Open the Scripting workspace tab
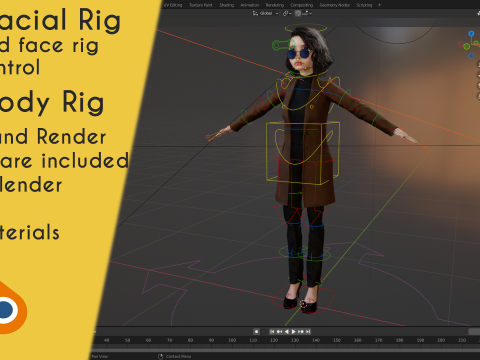The width and height of the screenshot is (480, 360). click(364, 5)
